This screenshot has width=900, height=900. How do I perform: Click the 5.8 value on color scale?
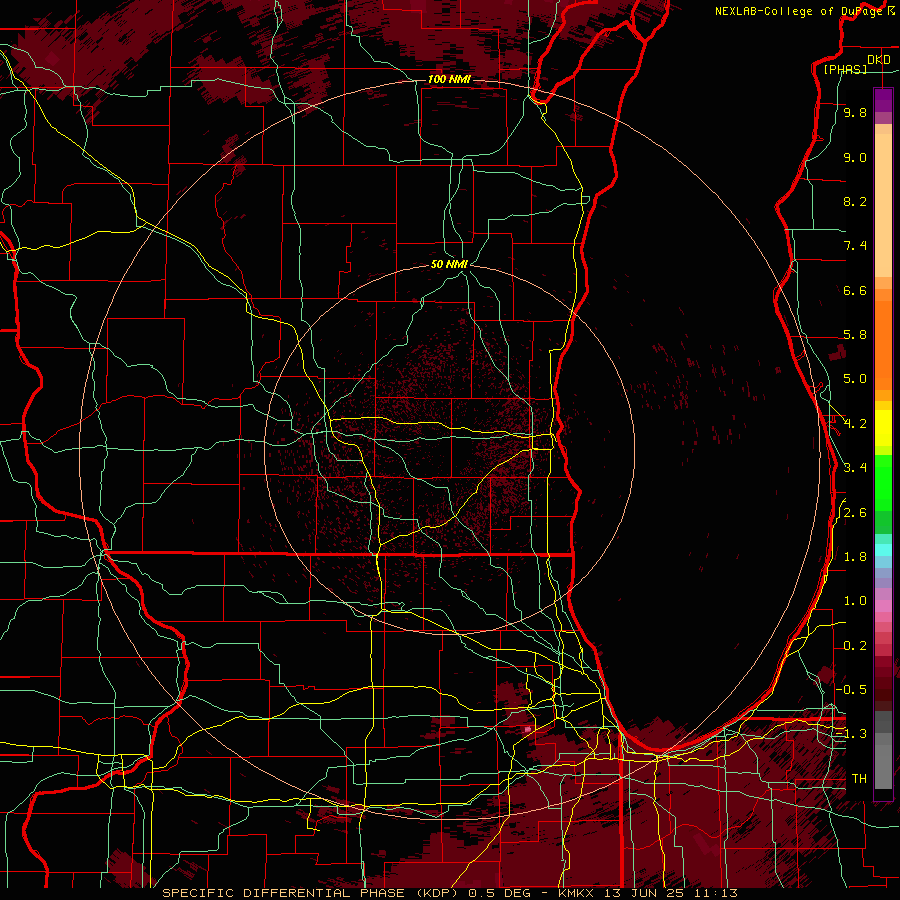point(855,335)
